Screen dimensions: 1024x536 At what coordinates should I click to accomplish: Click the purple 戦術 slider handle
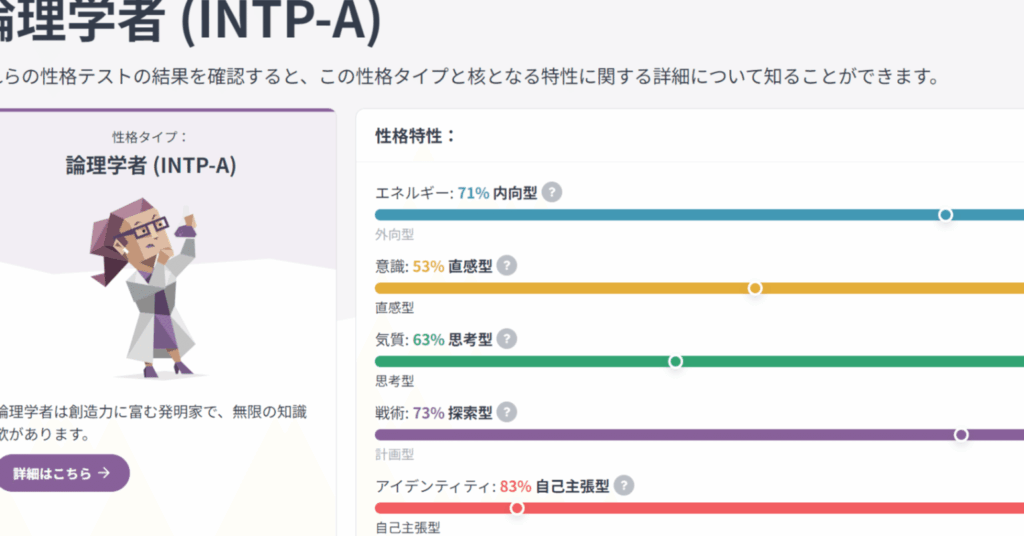[x=961, y=435]
